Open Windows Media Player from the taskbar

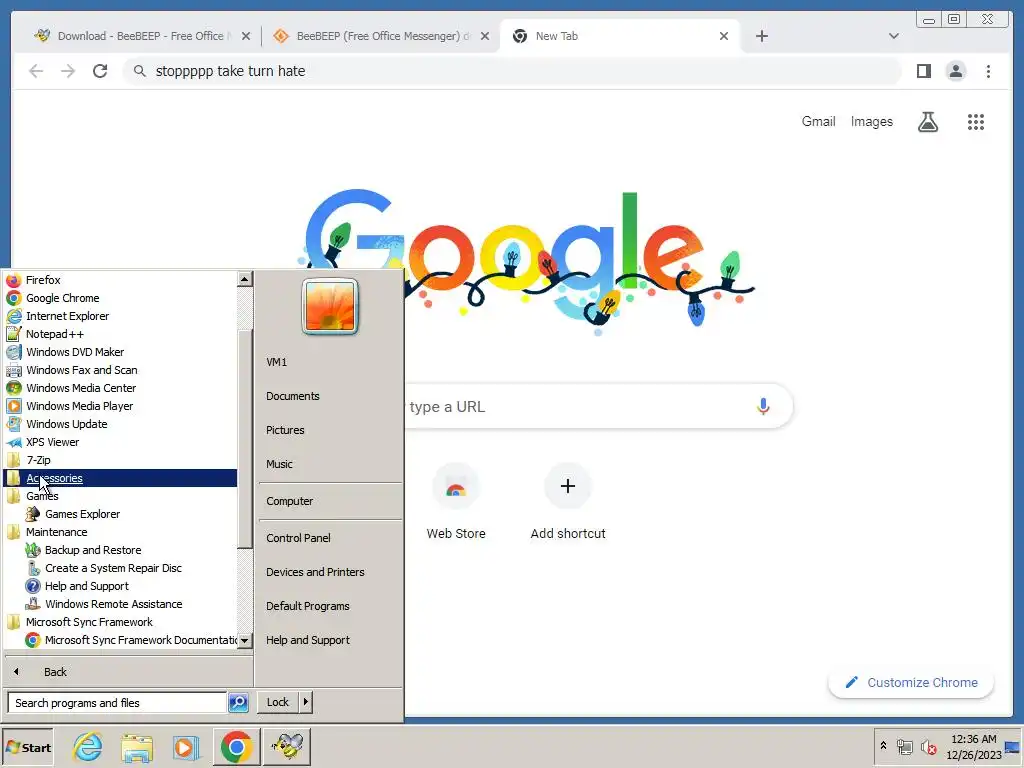pyautogui.click(x=185, y=747)
